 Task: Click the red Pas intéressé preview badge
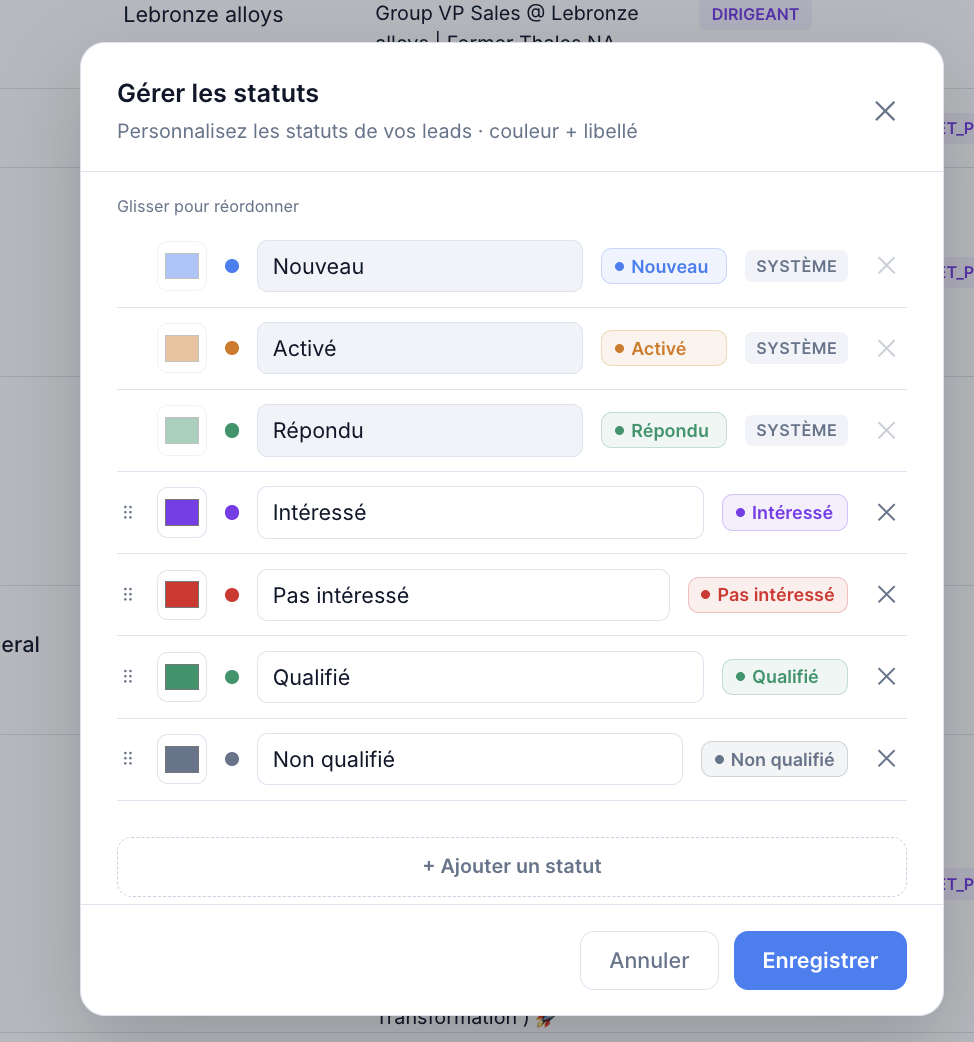click(x=768, y=595)
